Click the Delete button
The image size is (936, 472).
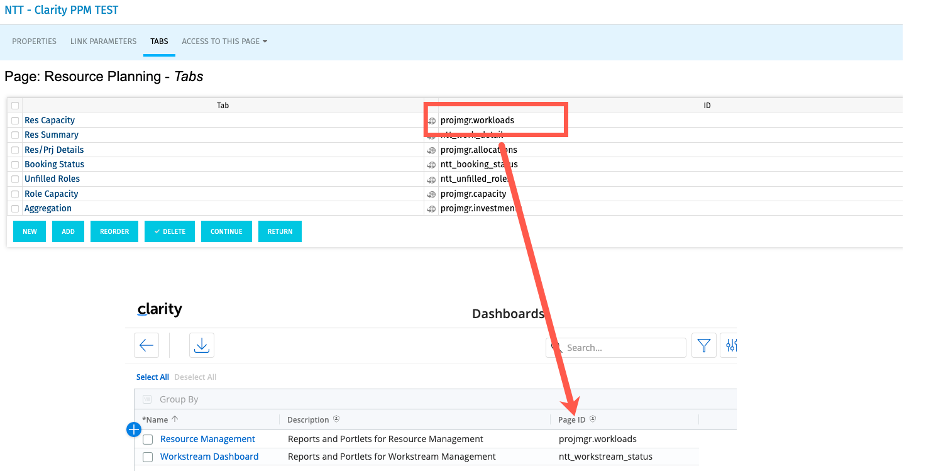point(170,232)
